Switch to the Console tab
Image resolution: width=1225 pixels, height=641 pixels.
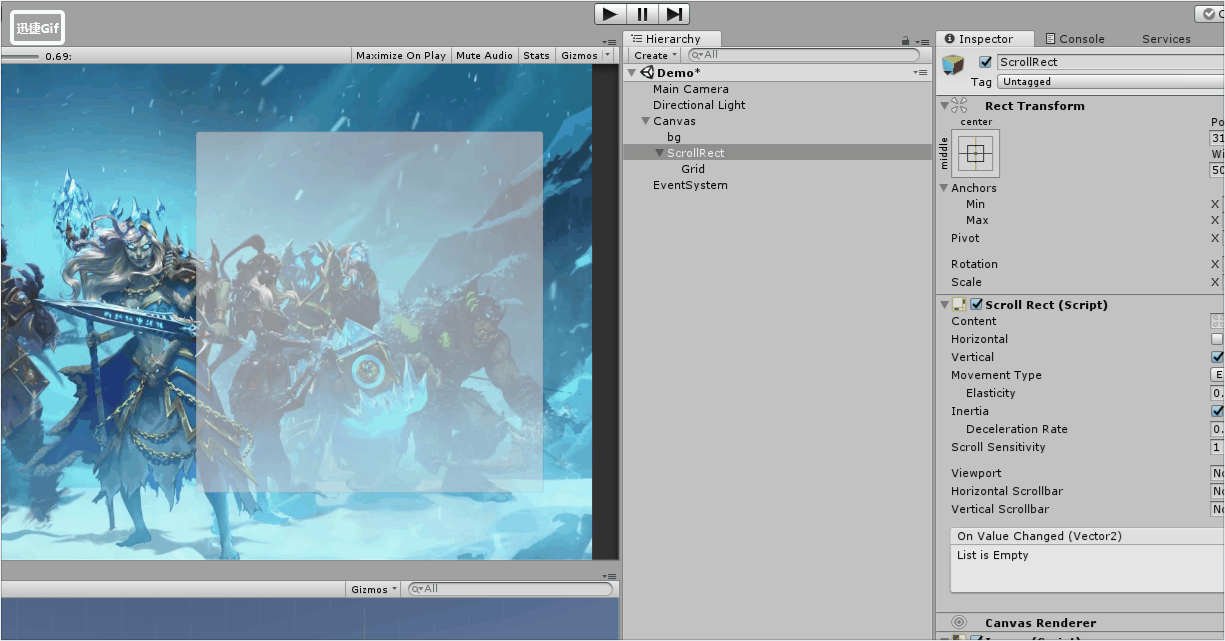tap(1075, 39)
